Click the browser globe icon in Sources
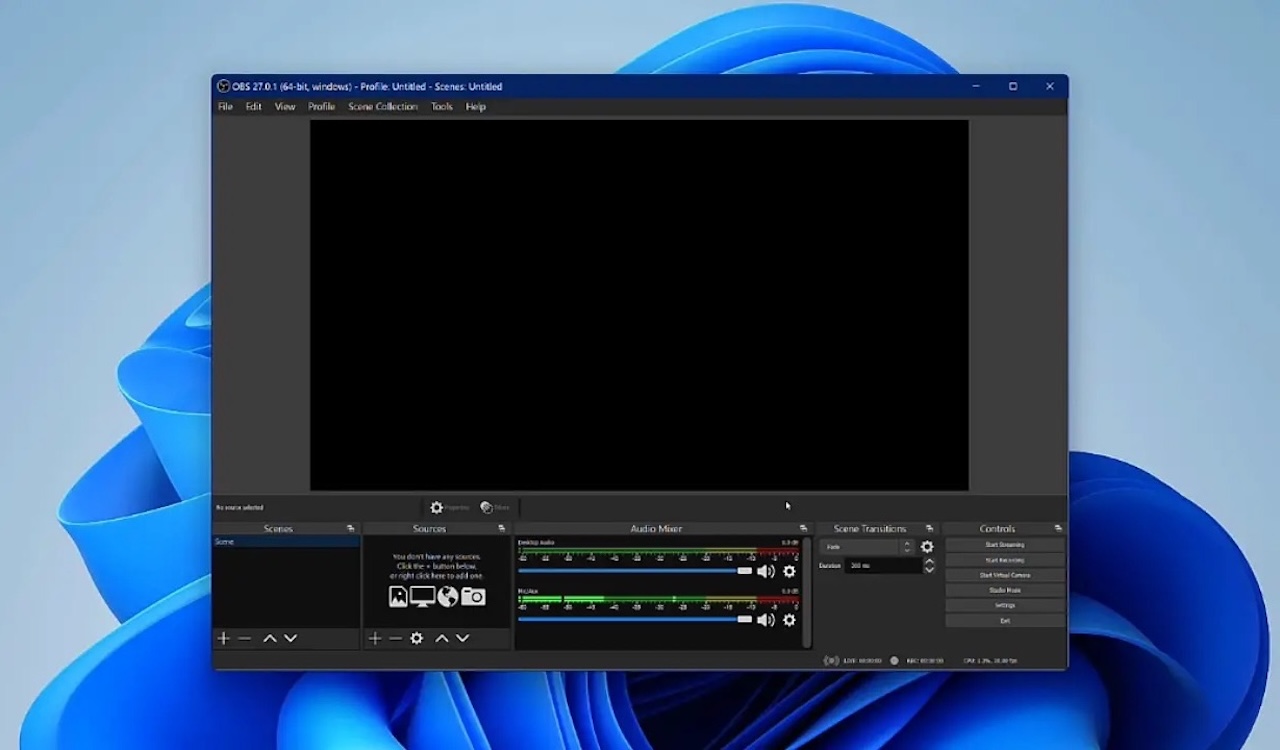 coord(448,597)
